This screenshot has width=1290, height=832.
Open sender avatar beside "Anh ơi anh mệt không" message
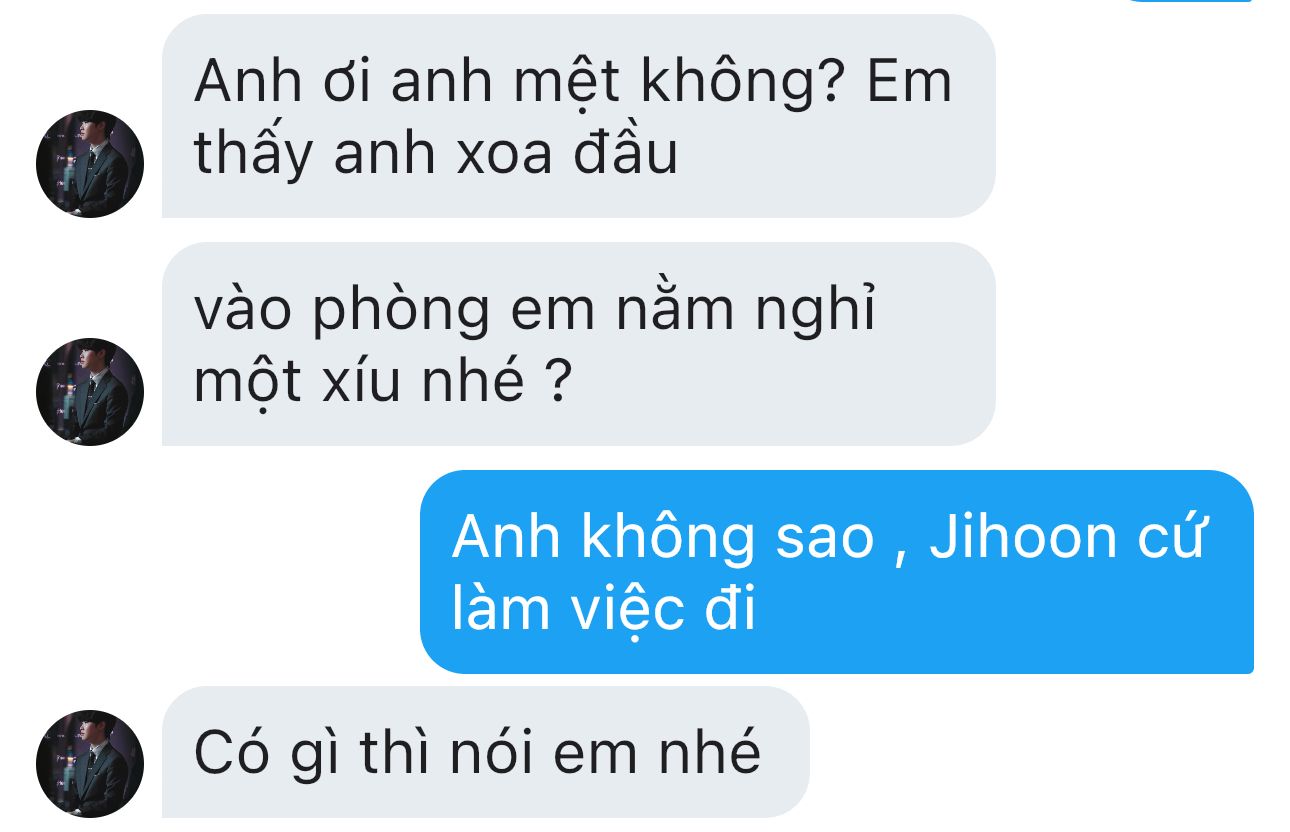click(90, 164)
